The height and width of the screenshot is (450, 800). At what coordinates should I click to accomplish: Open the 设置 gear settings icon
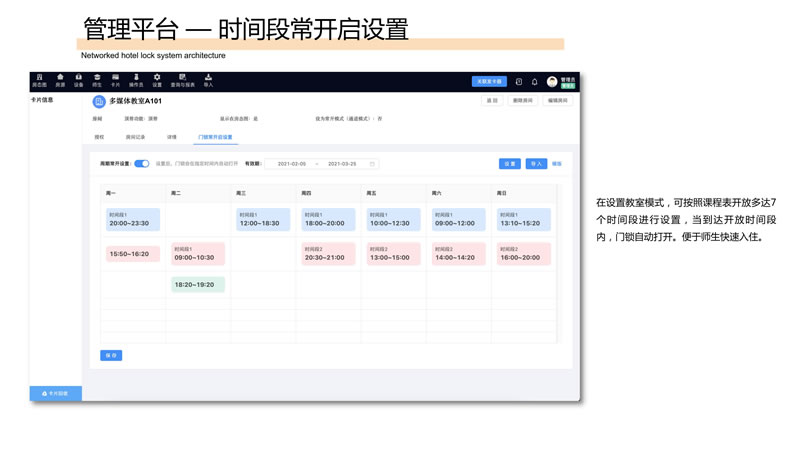click(x=157, y=81)
